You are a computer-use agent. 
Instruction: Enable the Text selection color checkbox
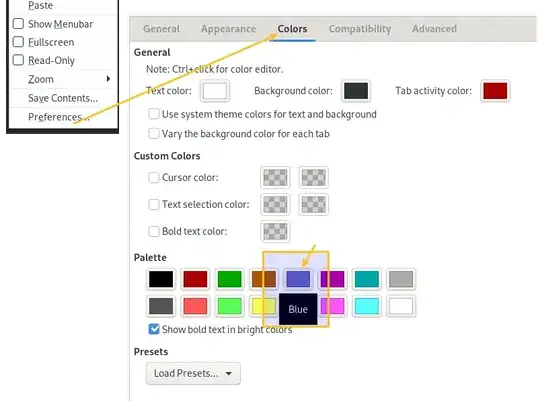coord(154,205)
